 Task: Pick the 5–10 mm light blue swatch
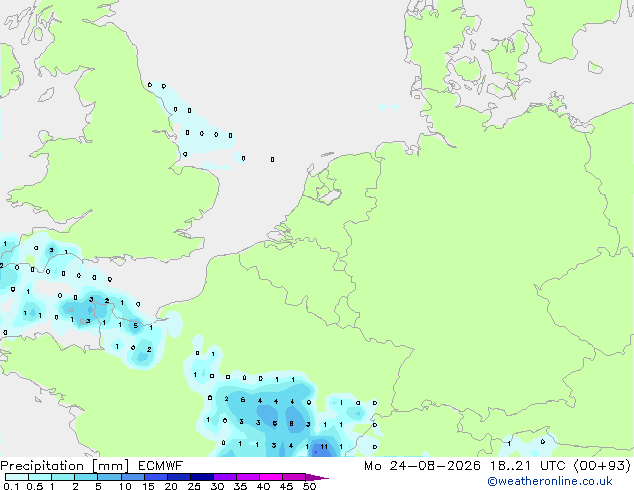pos(109,477)
